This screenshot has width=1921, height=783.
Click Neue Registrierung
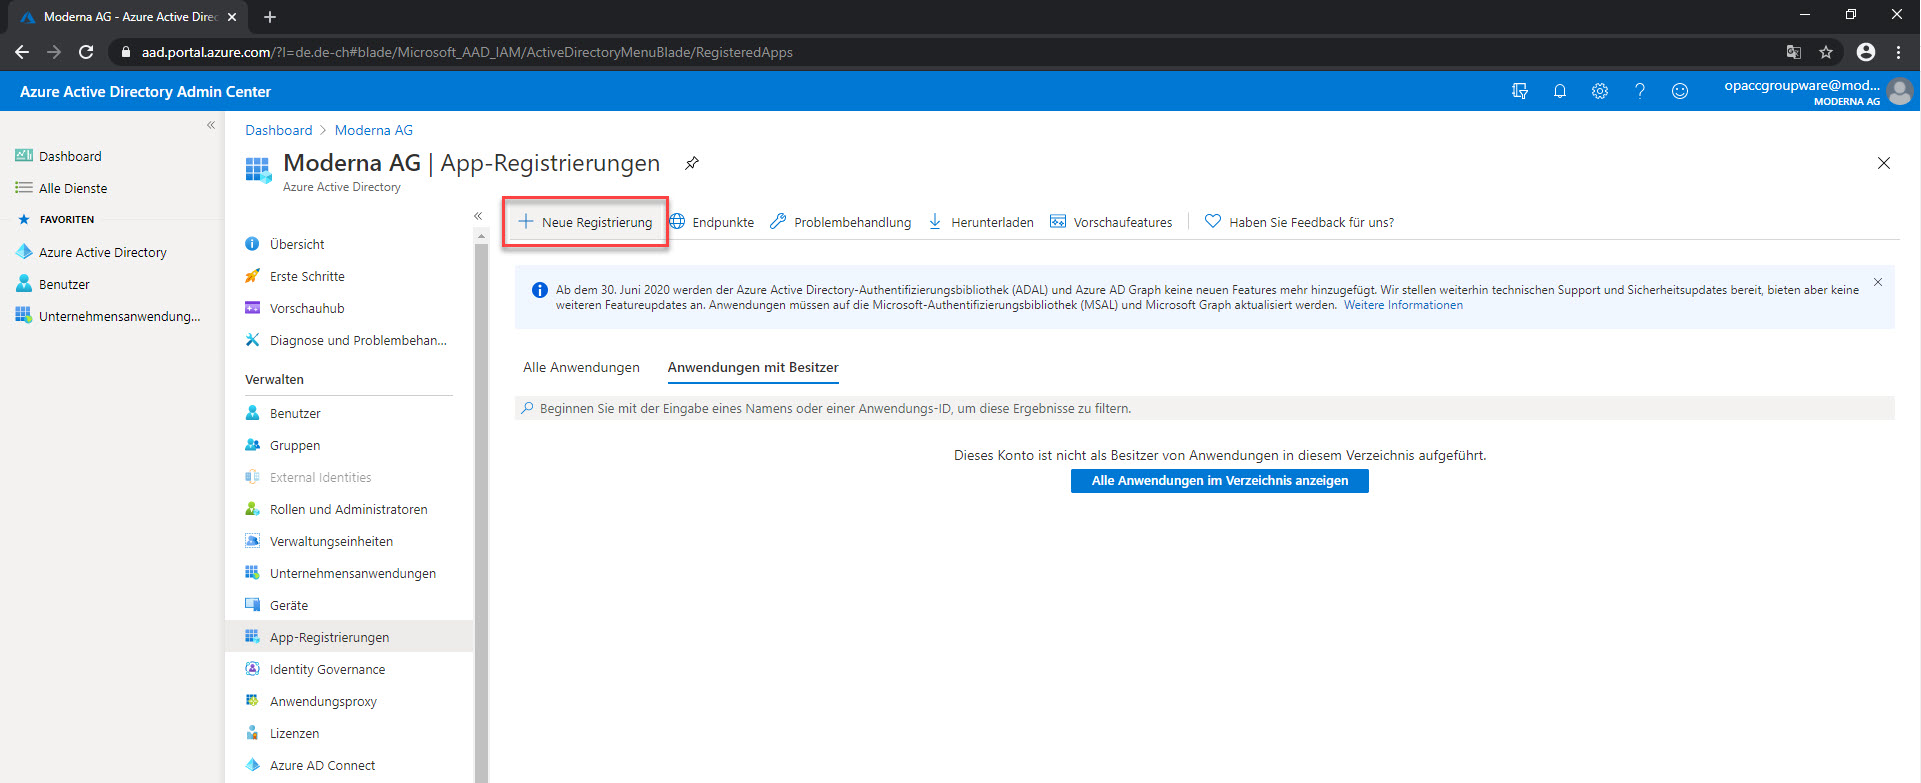click(586, 222)
